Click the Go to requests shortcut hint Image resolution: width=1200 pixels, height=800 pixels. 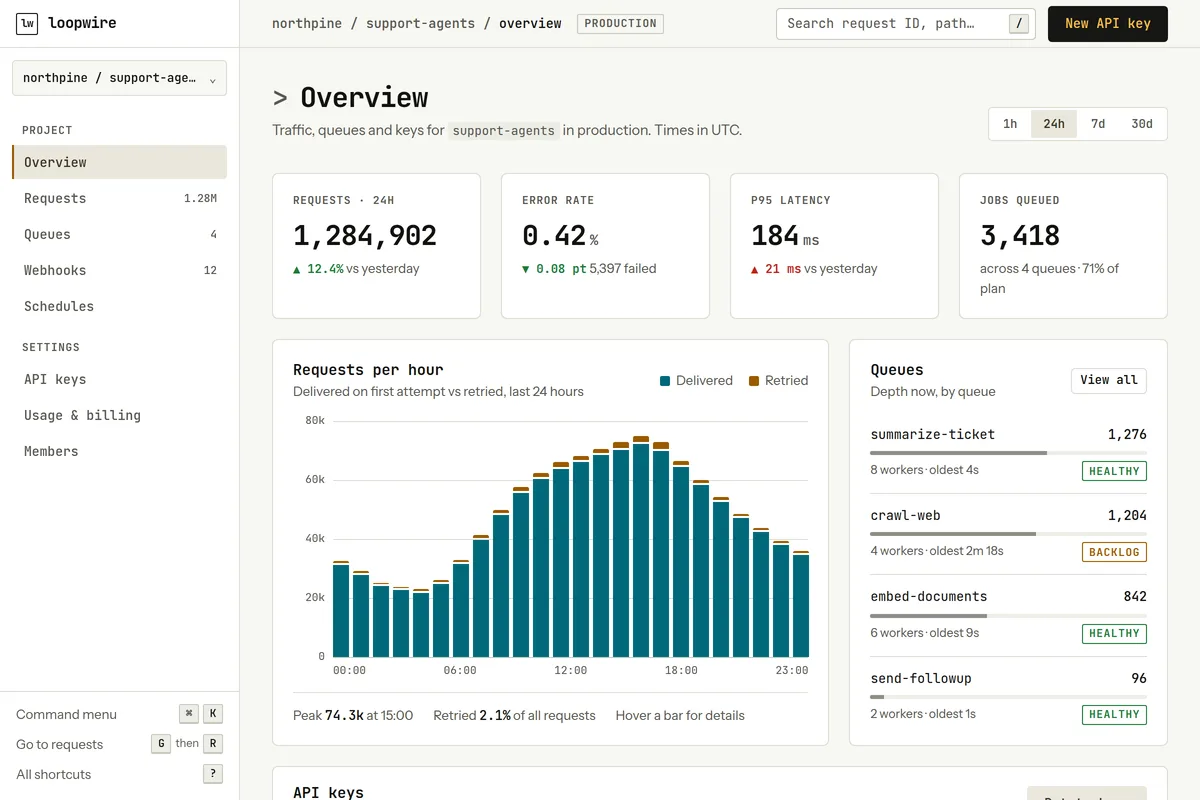[x=119, y=744]
